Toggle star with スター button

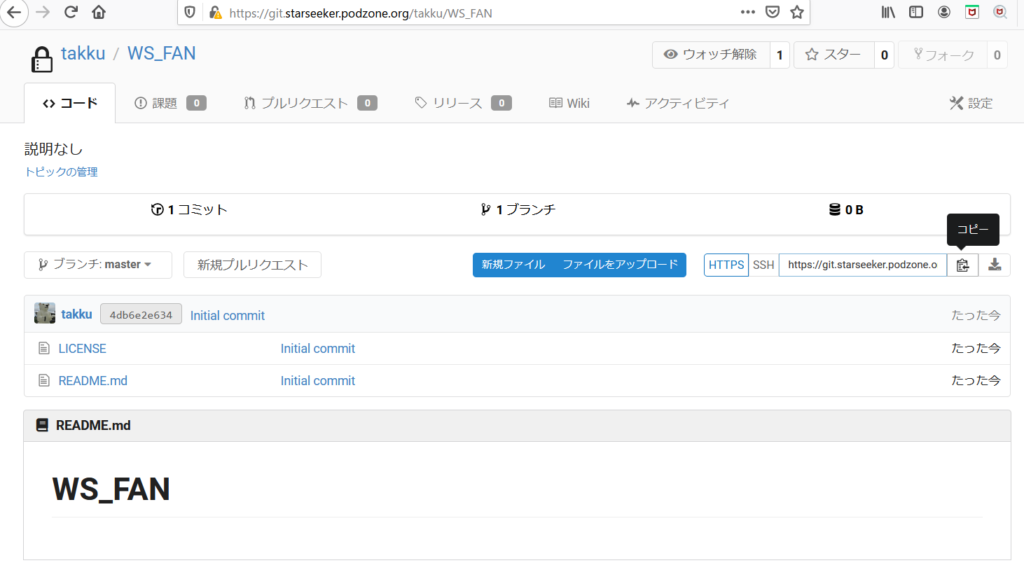coord(833,55)
